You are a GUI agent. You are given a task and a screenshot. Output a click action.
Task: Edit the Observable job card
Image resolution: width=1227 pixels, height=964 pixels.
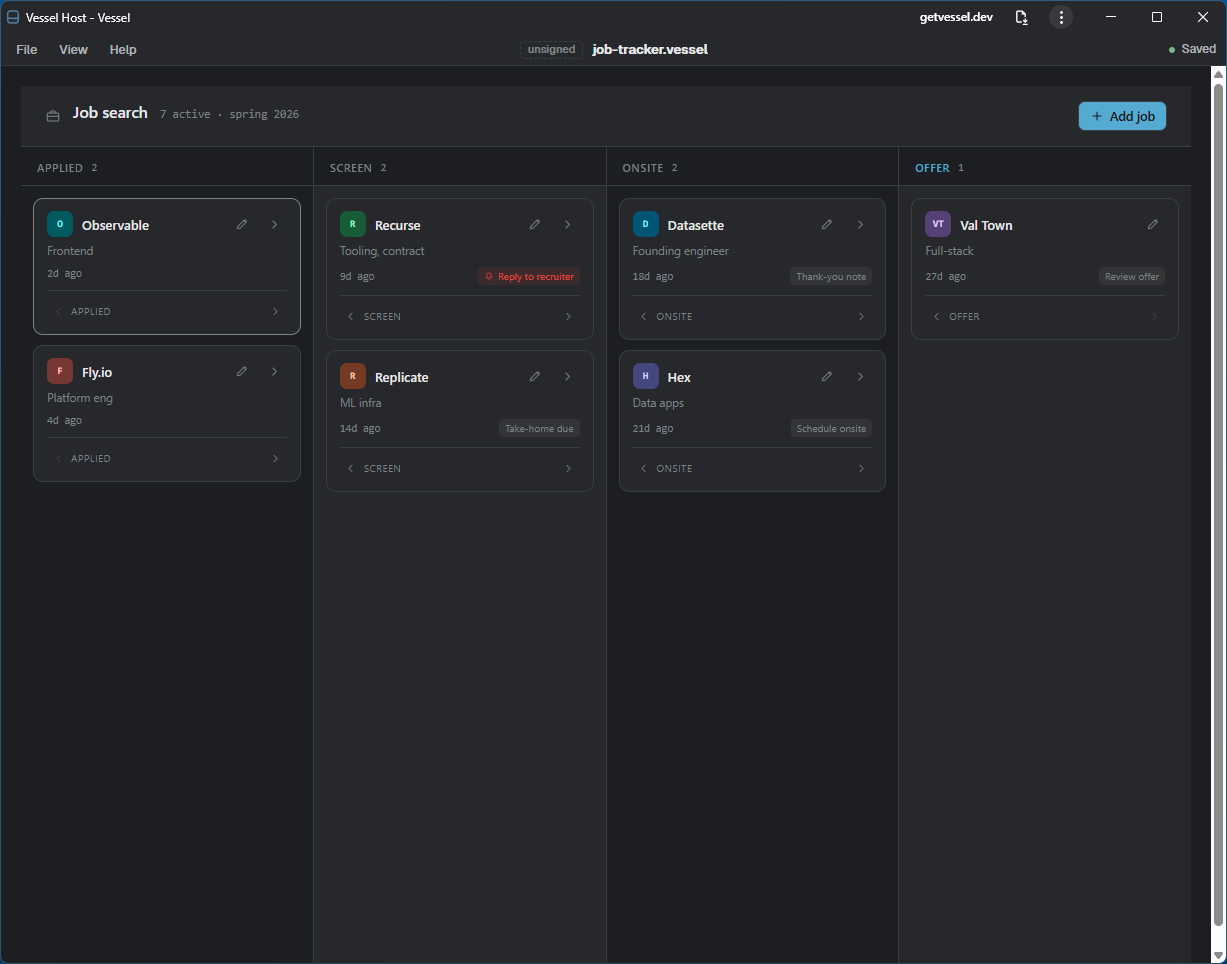click(242, 225)
